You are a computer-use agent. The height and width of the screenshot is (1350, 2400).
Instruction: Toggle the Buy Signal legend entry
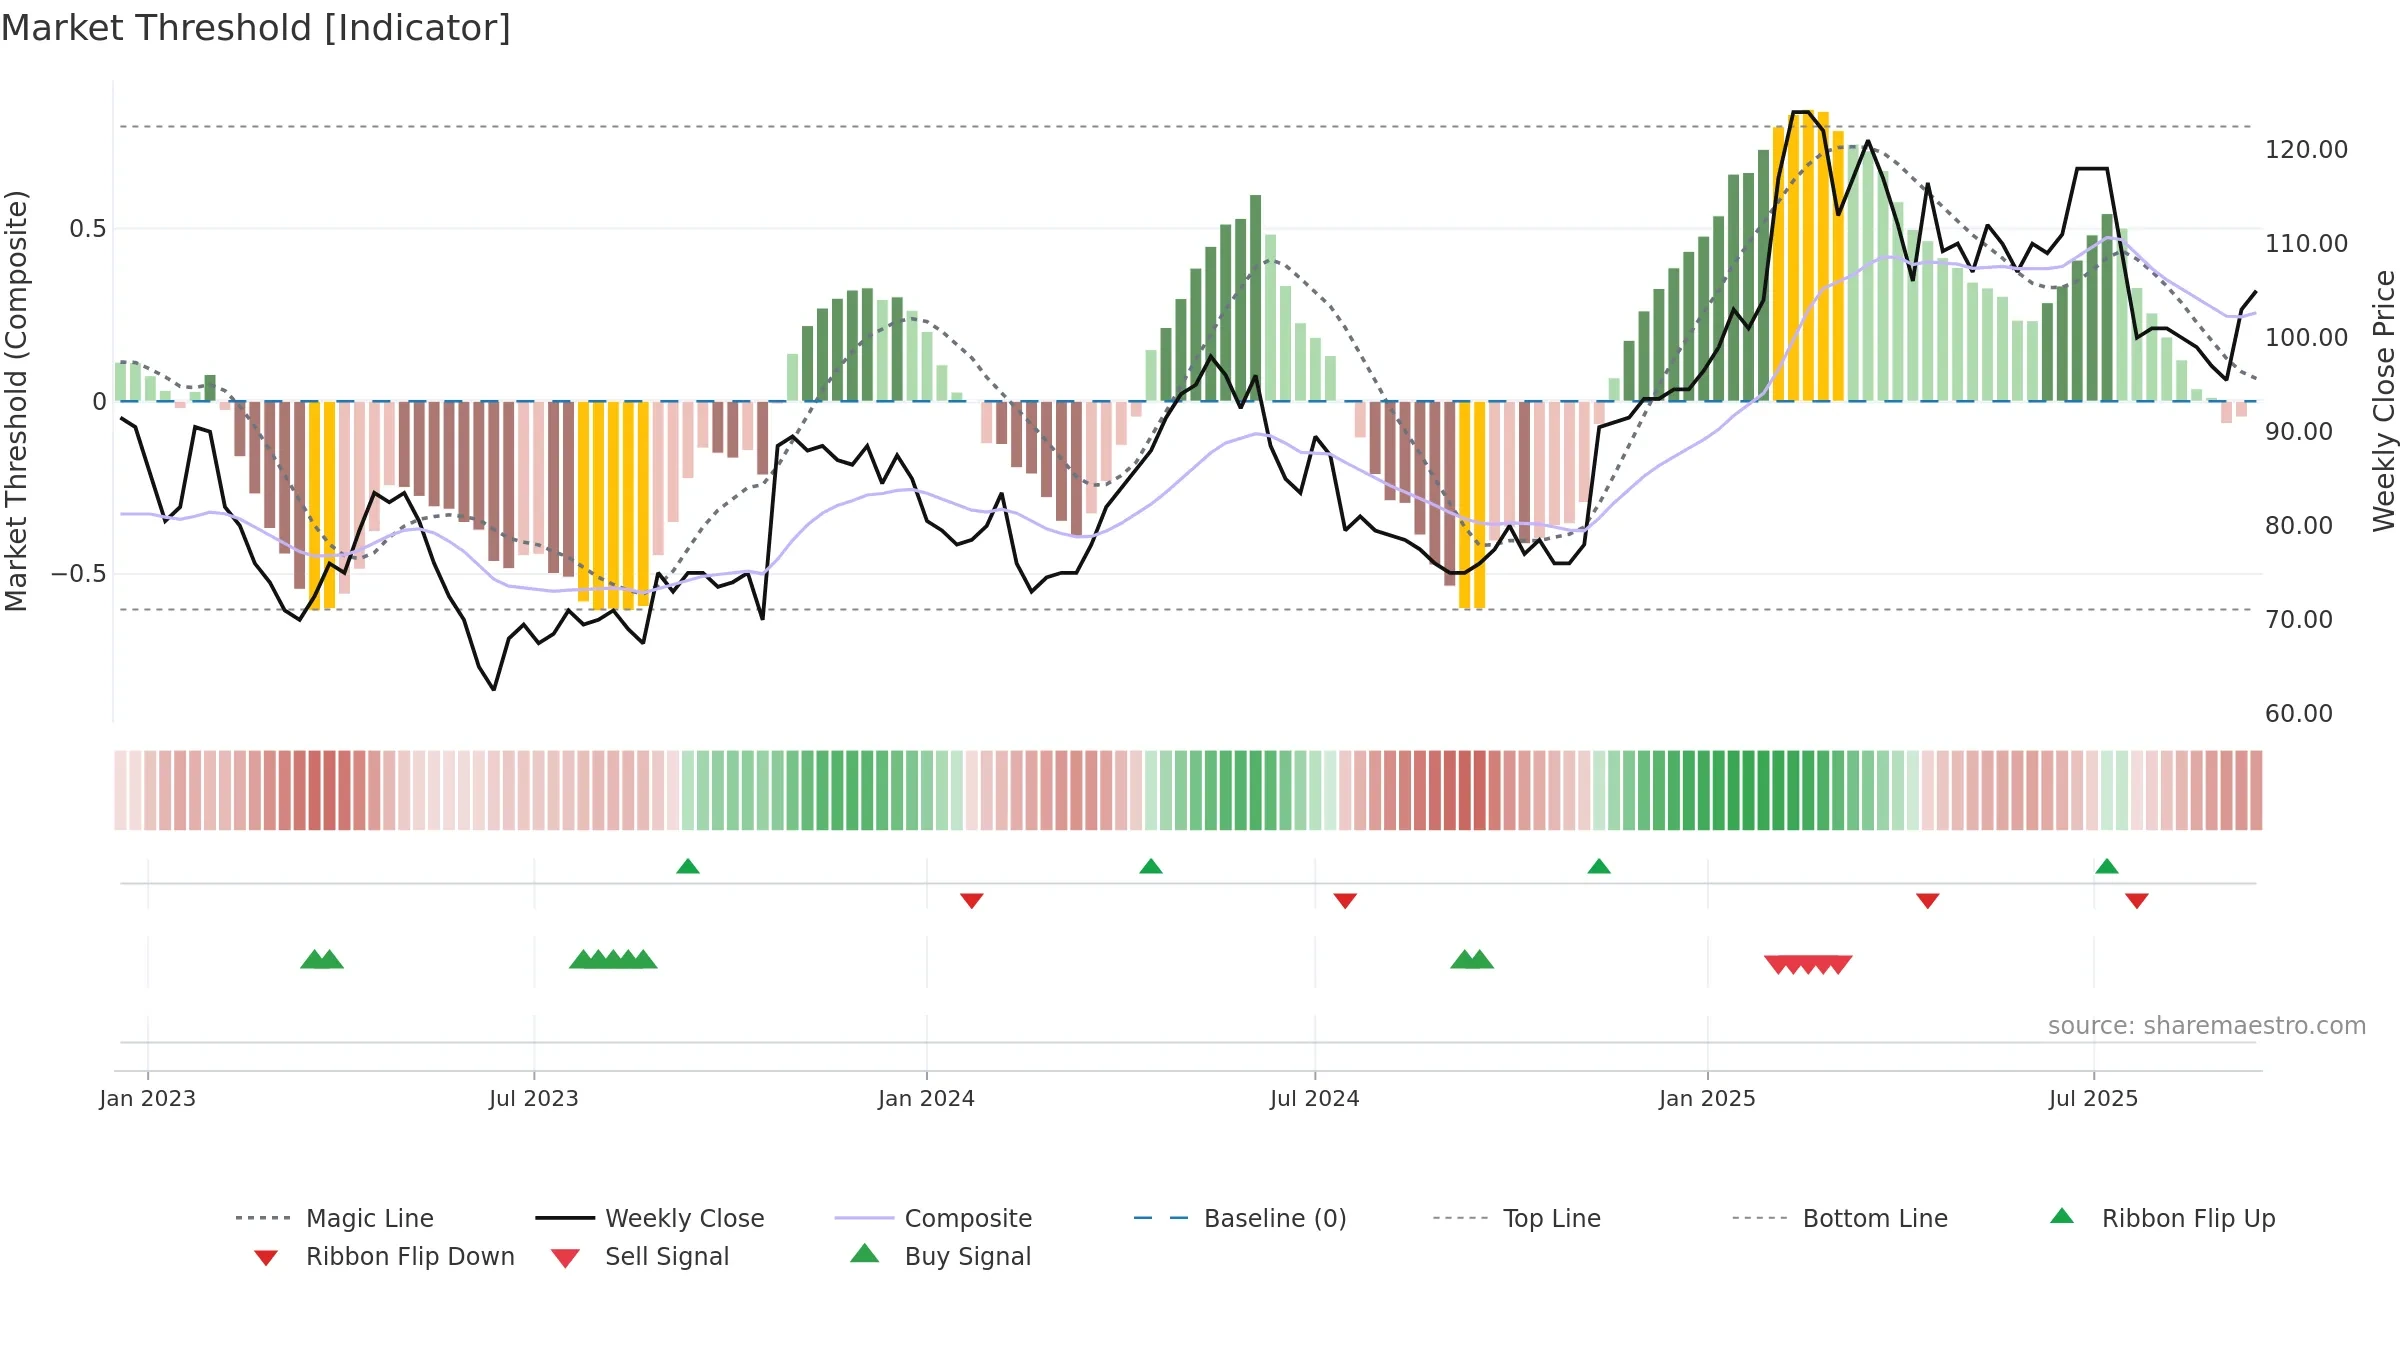[940, 1256]
